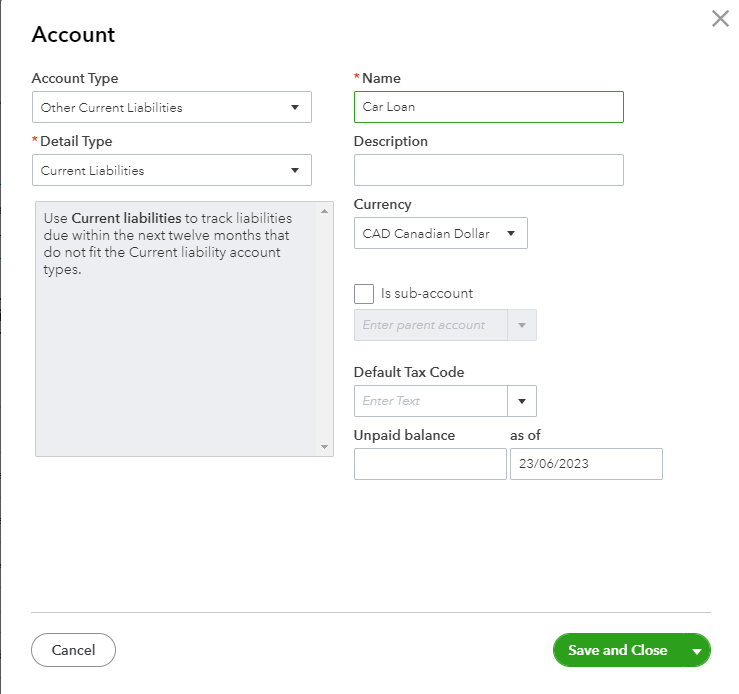Screen dimensions: 739x694
Task: Select the as of date field
Action: 586,464
